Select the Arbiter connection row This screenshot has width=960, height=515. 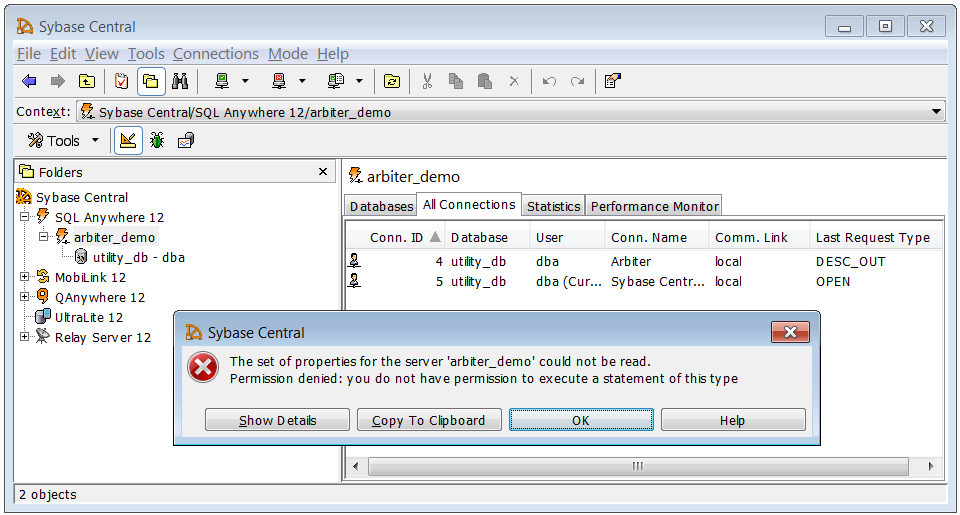click(643, 261)
